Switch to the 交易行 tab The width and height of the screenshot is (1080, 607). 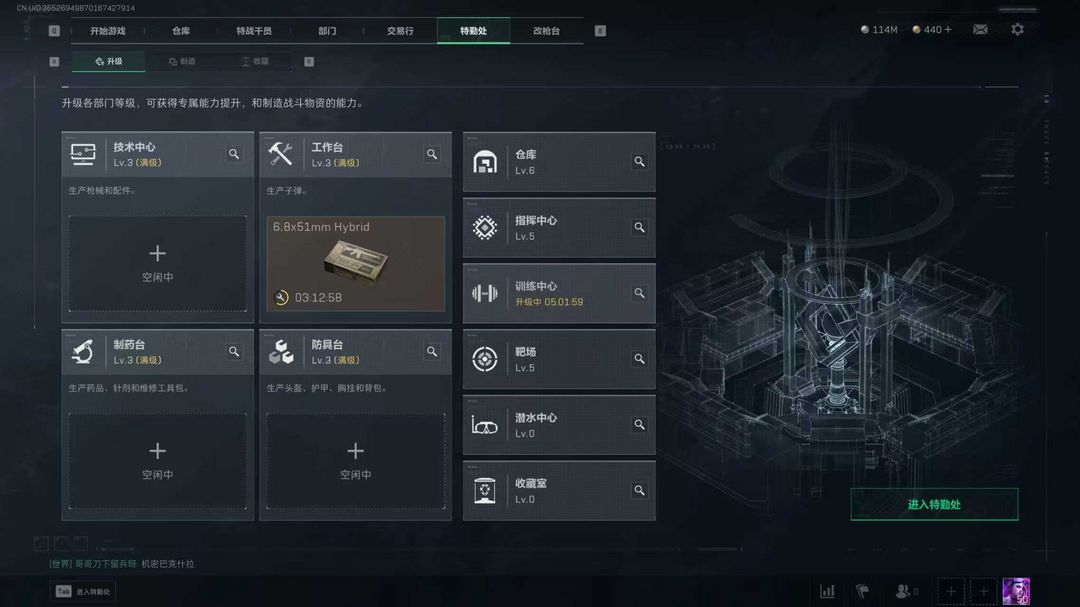point(400,31)
